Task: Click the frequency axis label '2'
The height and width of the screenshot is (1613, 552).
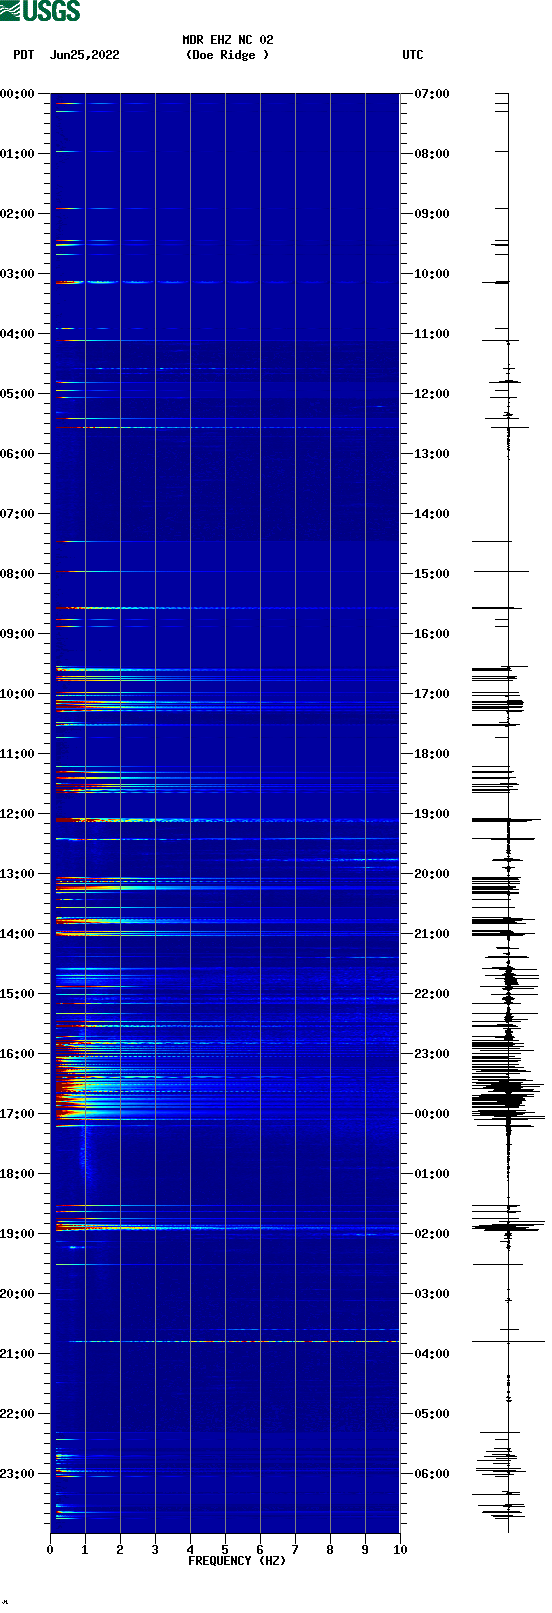Action: [120, 1550]
